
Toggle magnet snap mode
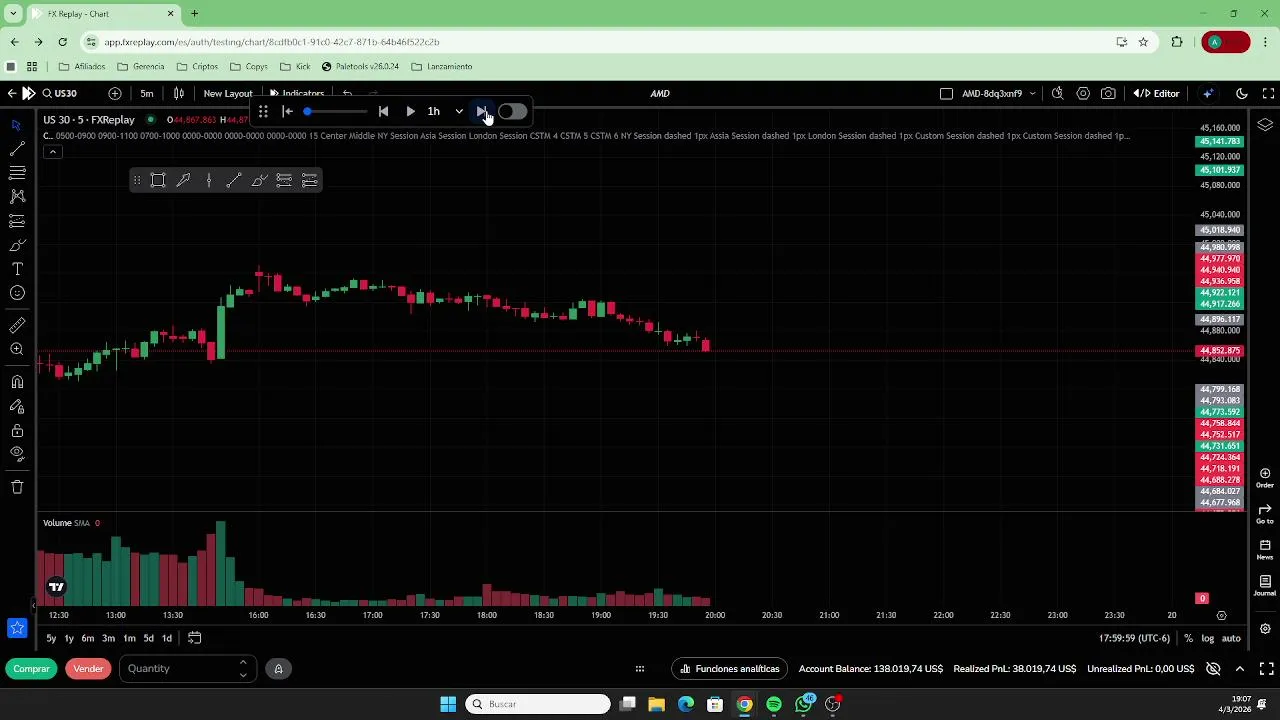pos(17,382)
